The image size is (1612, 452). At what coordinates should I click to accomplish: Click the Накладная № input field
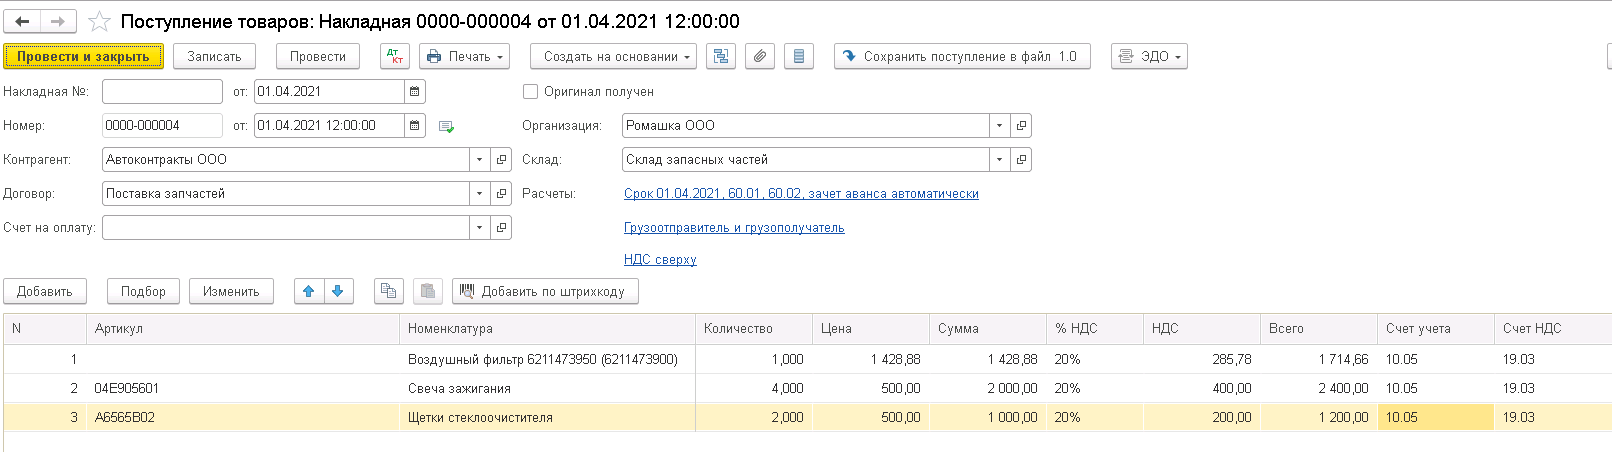(x=162, y=92)
